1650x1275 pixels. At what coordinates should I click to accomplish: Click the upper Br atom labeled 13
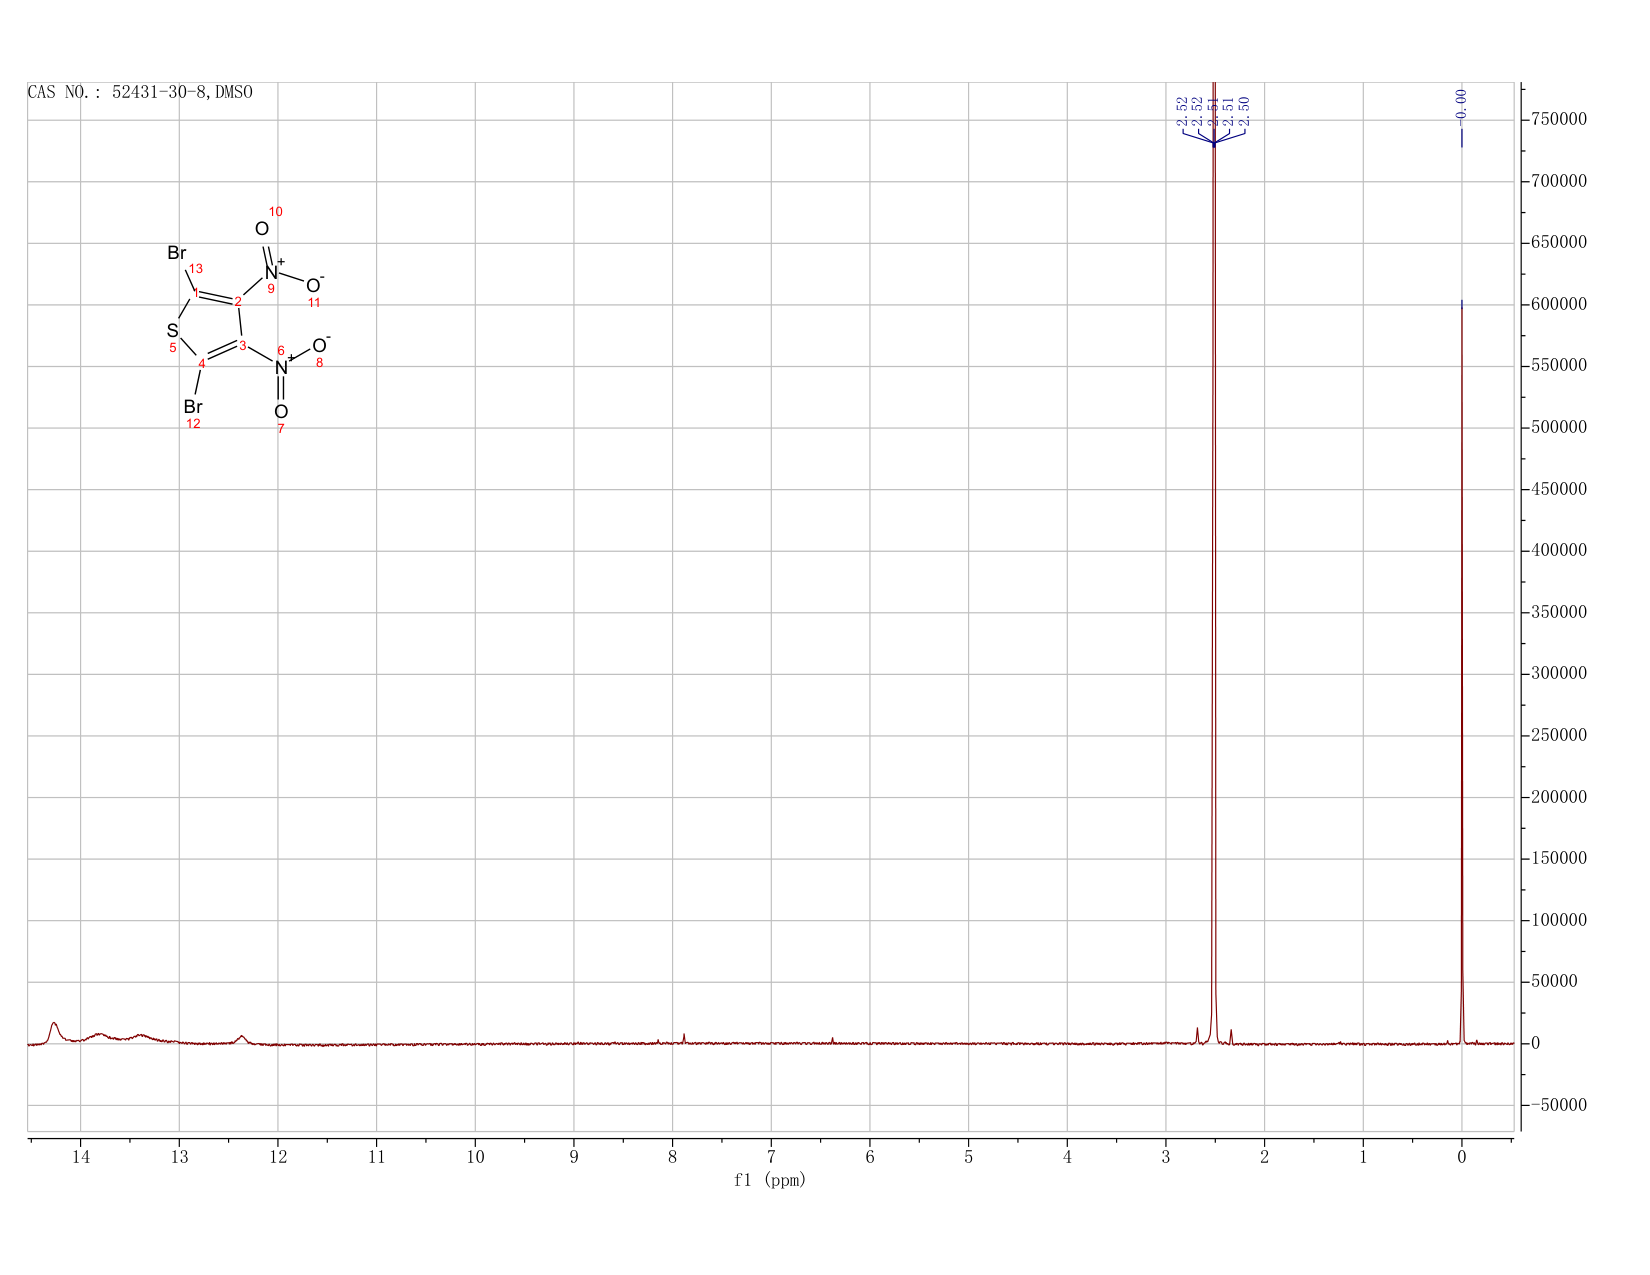click(x=176, y=253)
